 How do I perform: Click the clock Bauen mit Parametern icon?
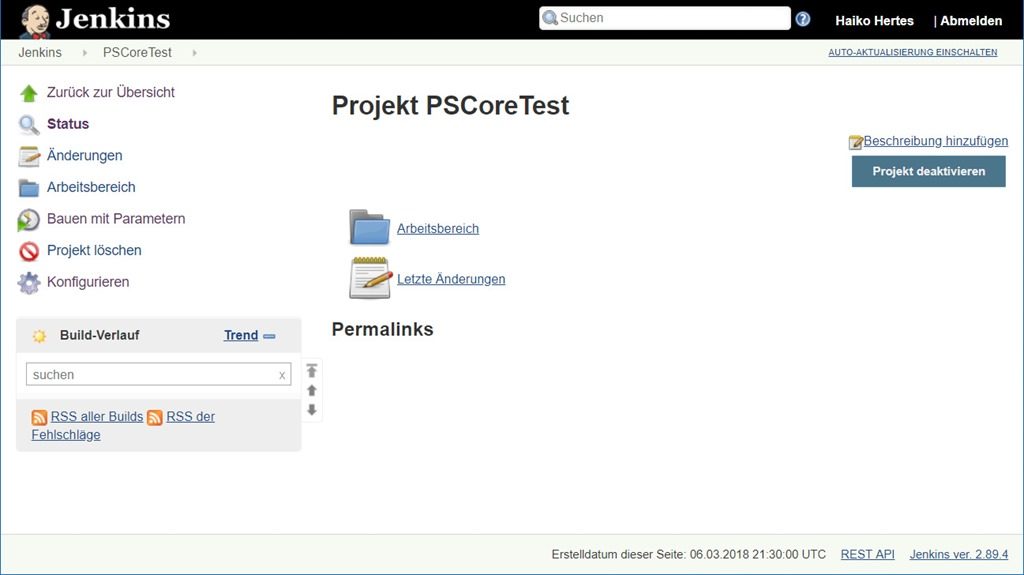[x=29, y=220]
